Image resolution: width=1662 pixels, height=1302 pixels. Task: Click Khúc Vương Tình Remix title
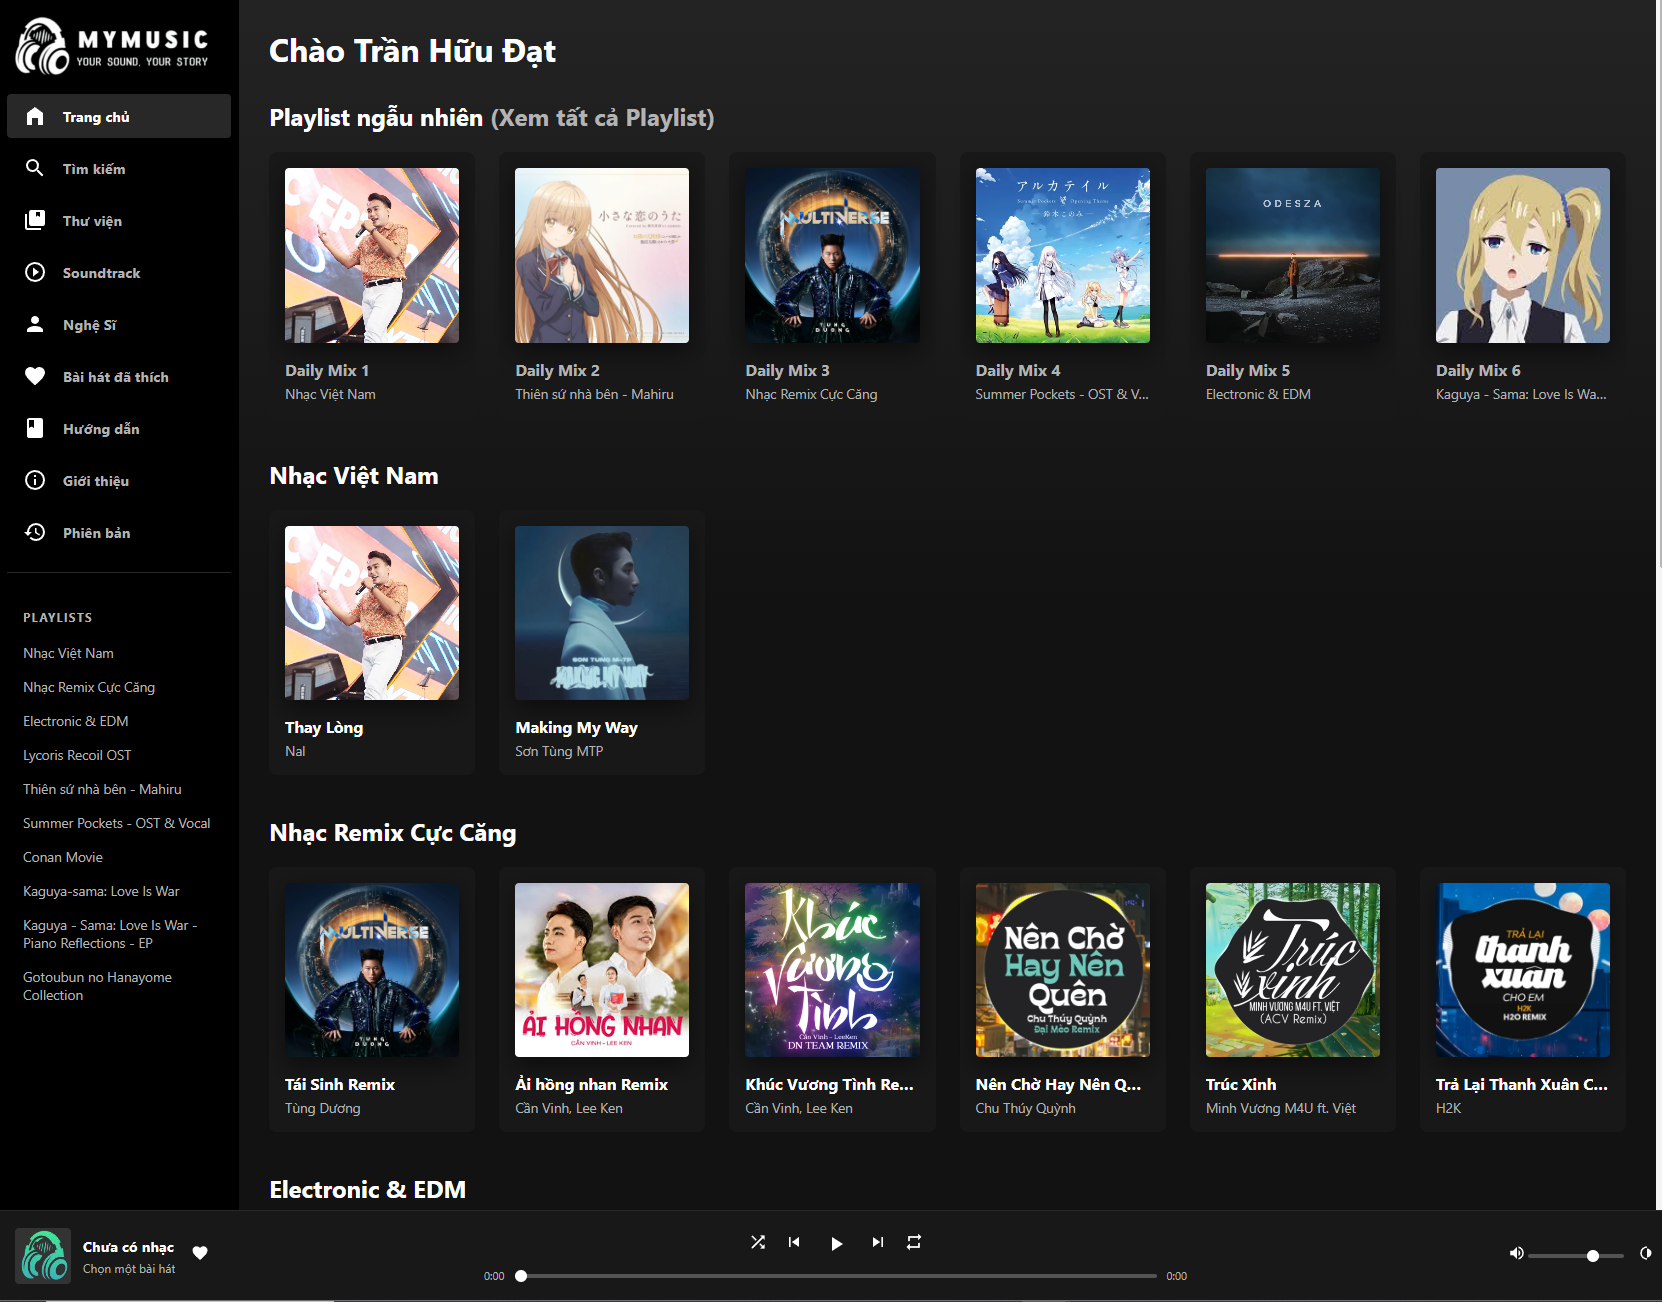click(829, 1084)
